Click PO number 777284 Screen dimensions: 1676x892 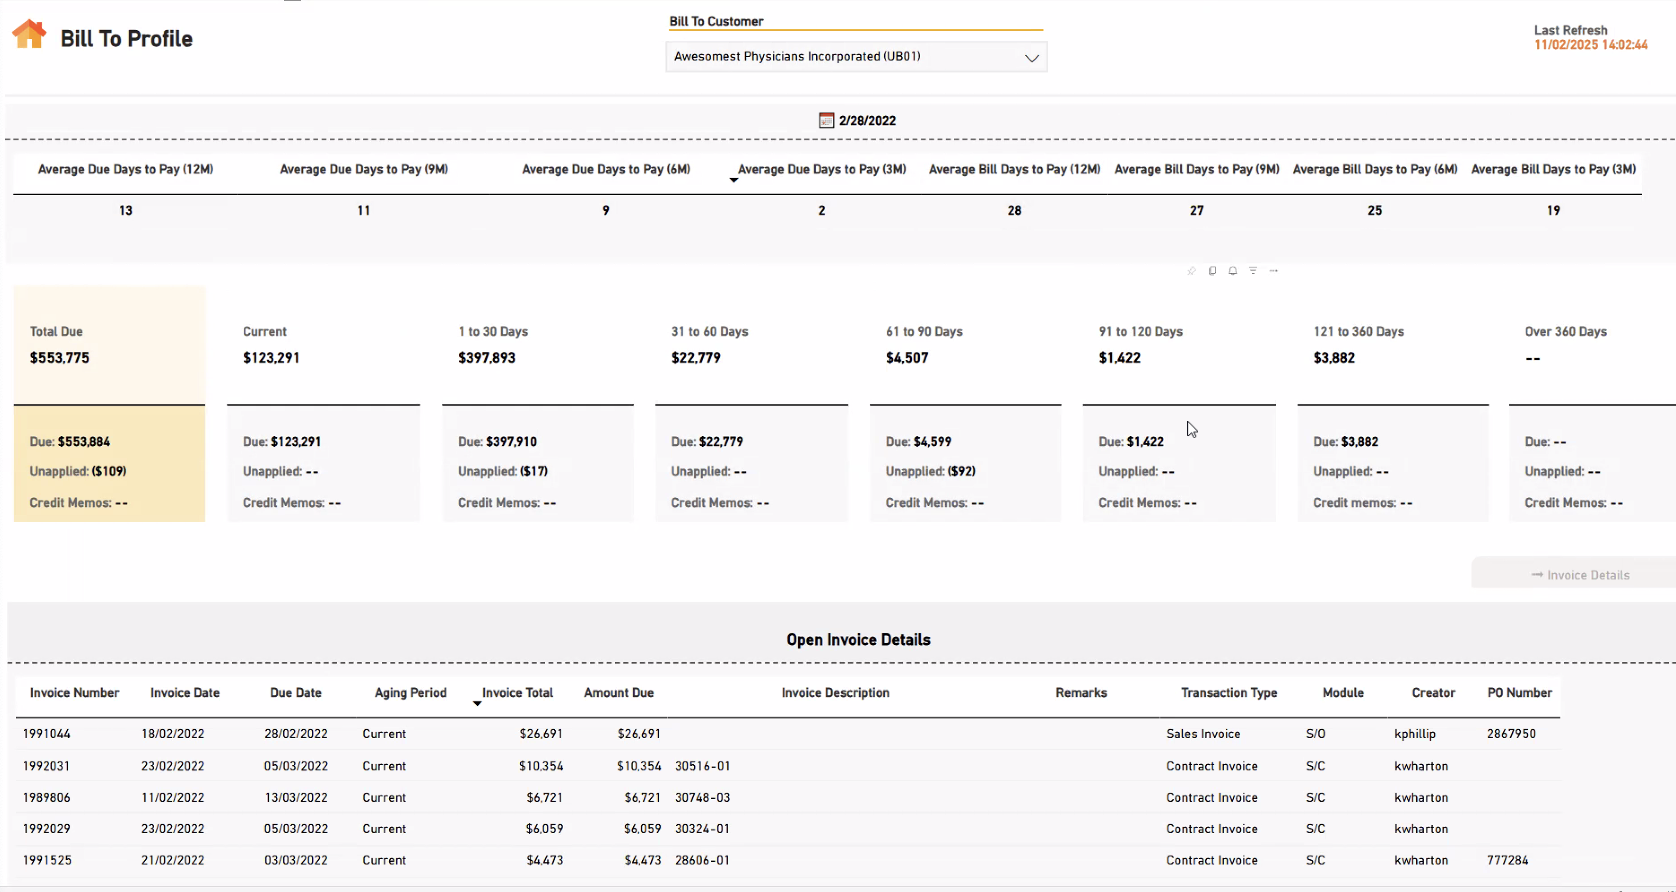[x=1508, y=860]
